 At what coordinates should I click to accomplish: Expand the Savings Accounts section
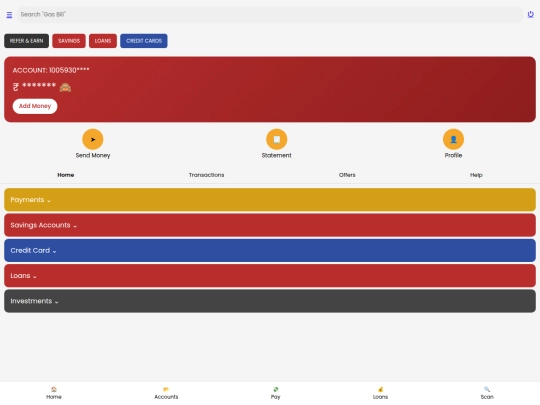point(270,225)
